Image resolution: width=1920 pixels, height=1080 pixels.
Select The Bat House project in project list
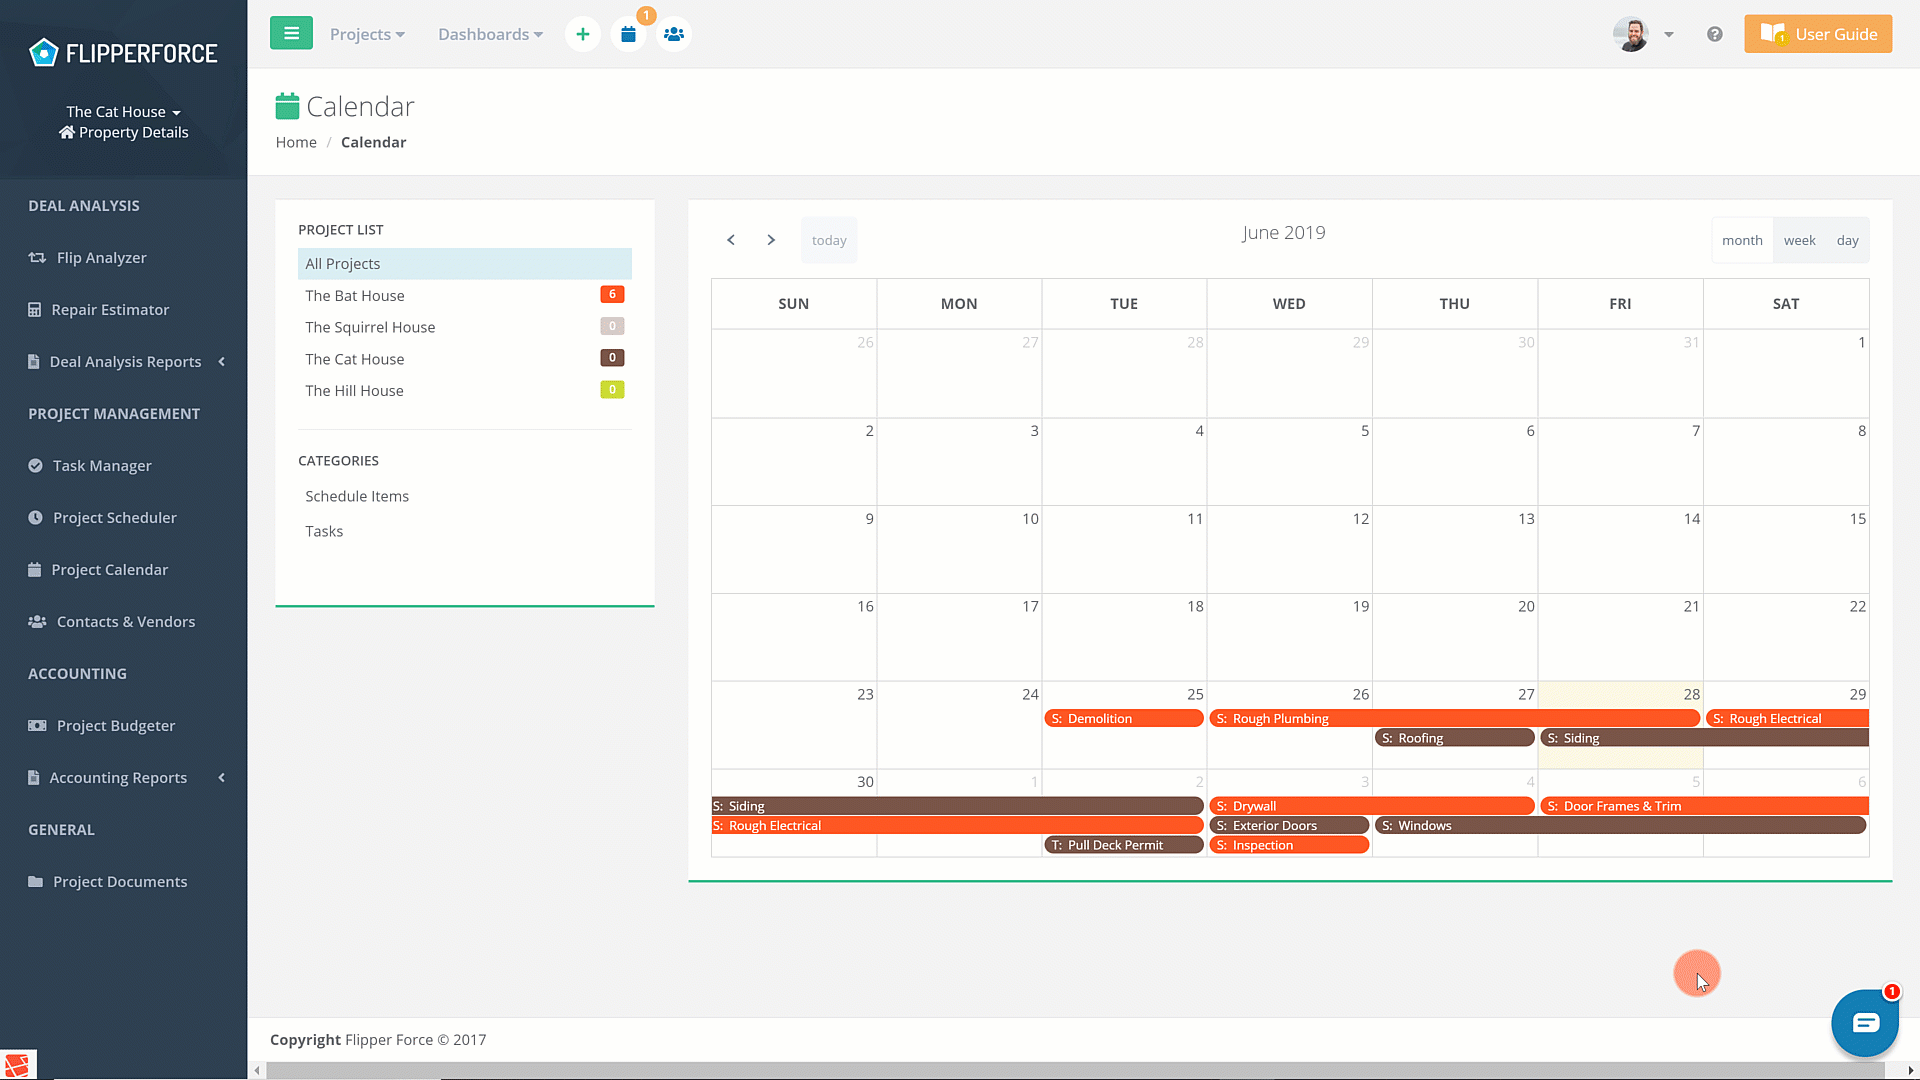pos(355,295)
